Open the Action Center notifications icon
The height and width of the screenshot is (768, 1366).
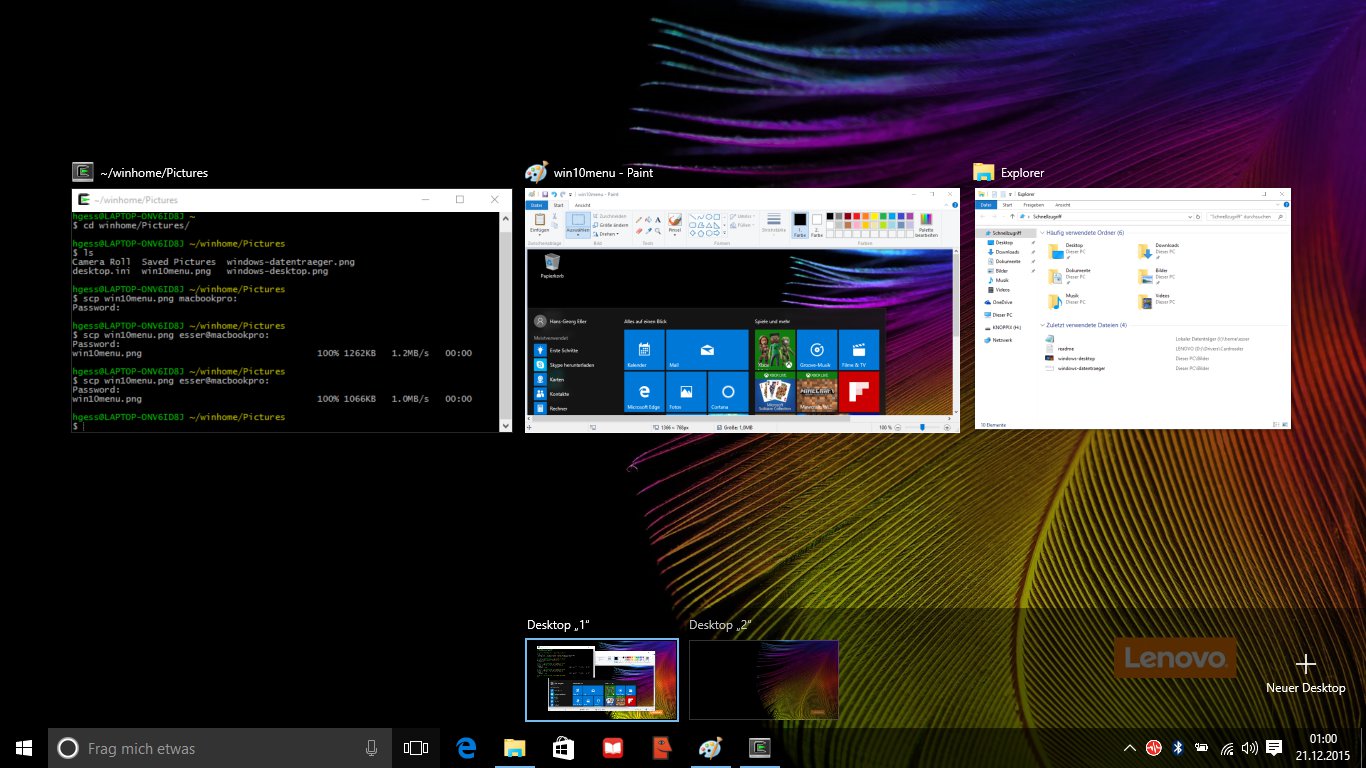tap(1274, 747)
